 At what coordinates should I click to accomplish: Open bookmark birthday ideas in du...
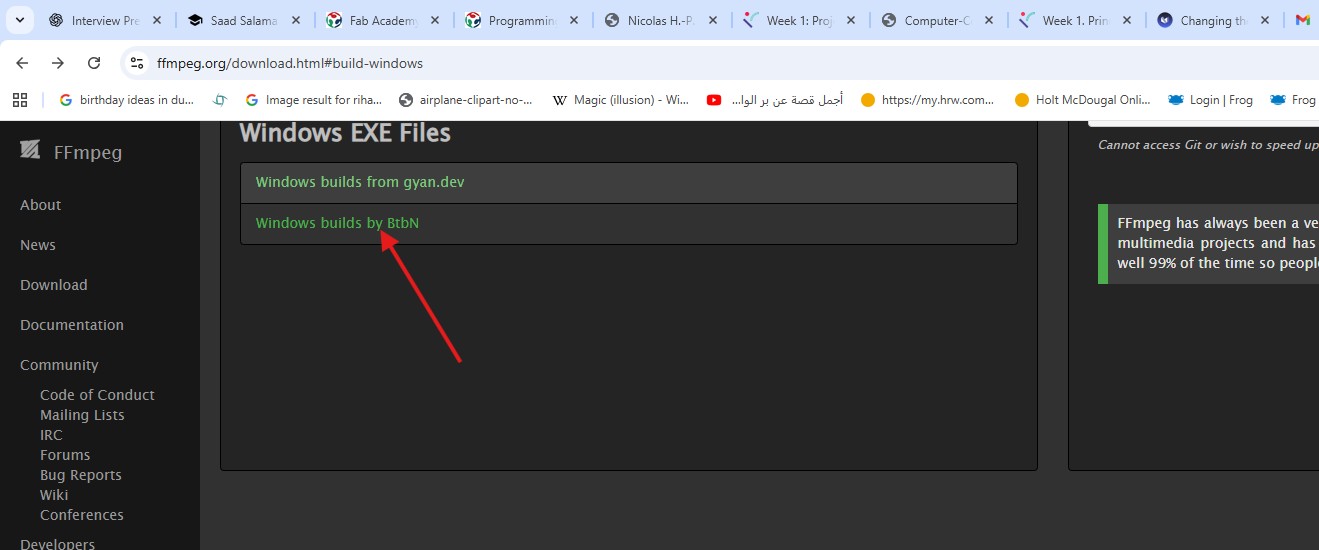tap(126, 100)
